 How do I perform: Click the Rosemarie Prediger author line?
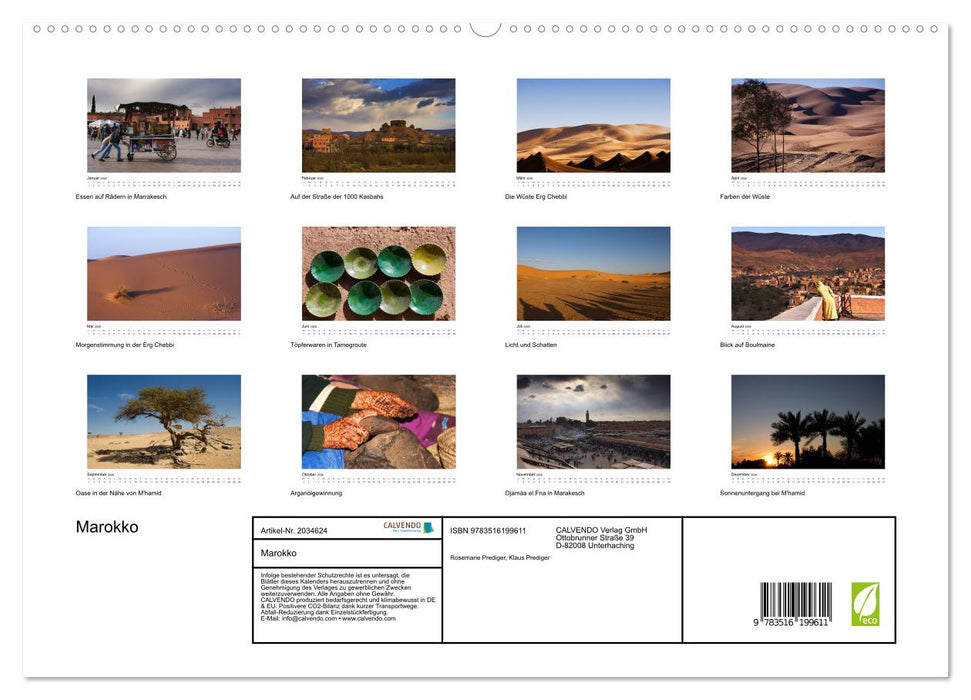tap(500, 555)
